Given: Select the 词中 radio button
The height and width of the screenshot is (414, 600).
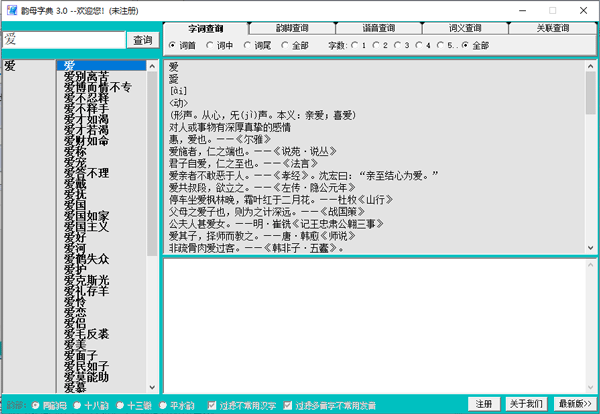Looking at the screenshot, I should (x=210, y=45).
